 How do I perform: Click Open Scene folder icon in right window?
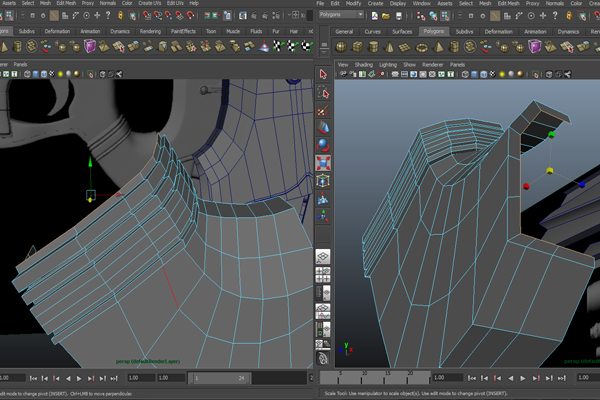(x=386, y=16)
